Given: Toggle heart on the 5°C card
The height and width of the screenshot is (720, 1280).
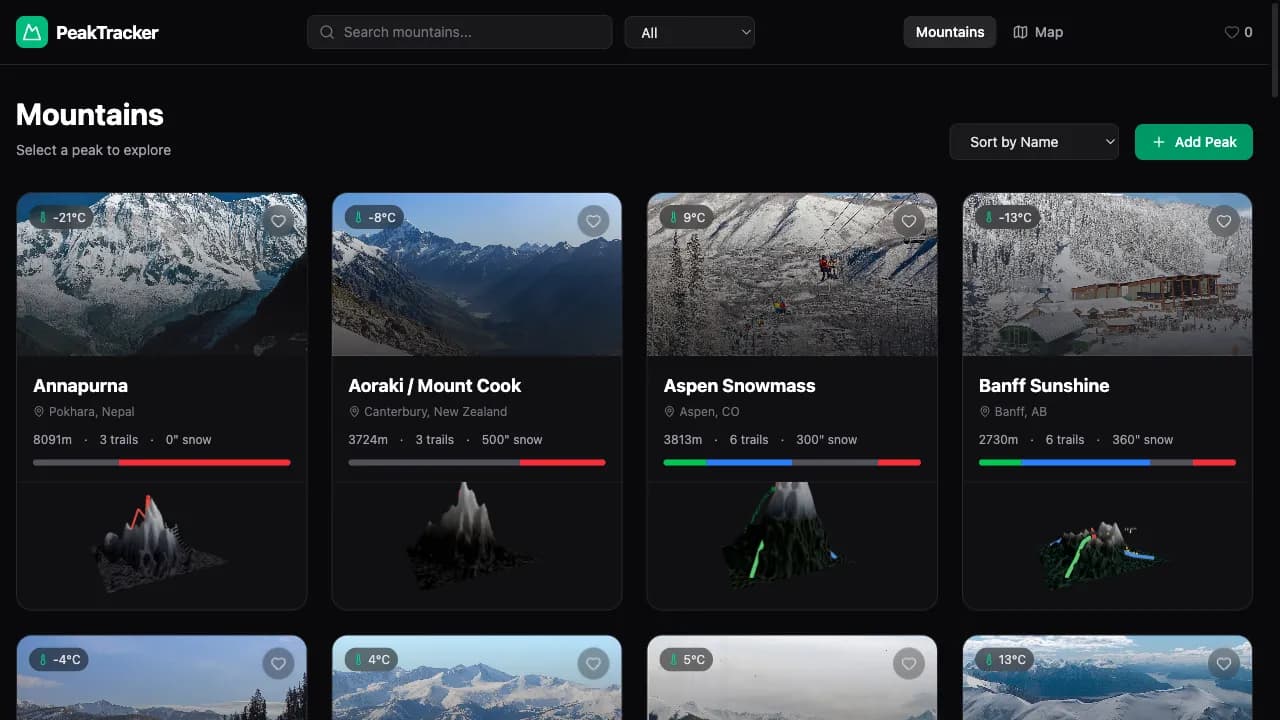Looking at the screenshot, I should [908, 663].
